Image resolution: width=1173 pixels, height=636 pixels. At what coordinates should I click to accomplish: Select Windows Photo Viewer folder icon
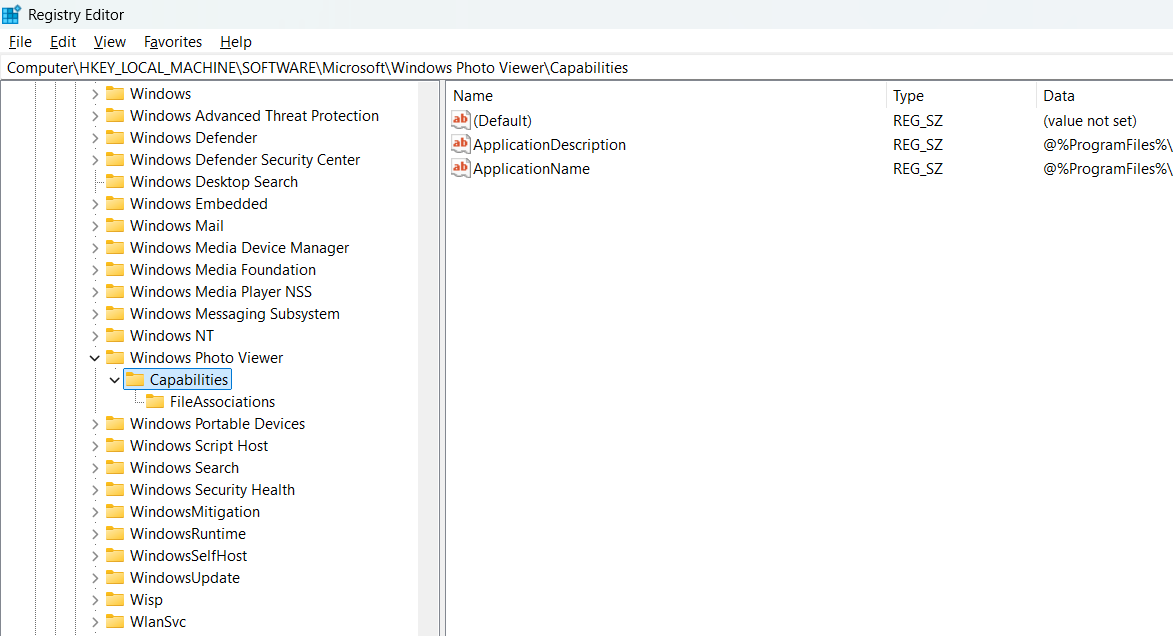click(x=115, y=358)
